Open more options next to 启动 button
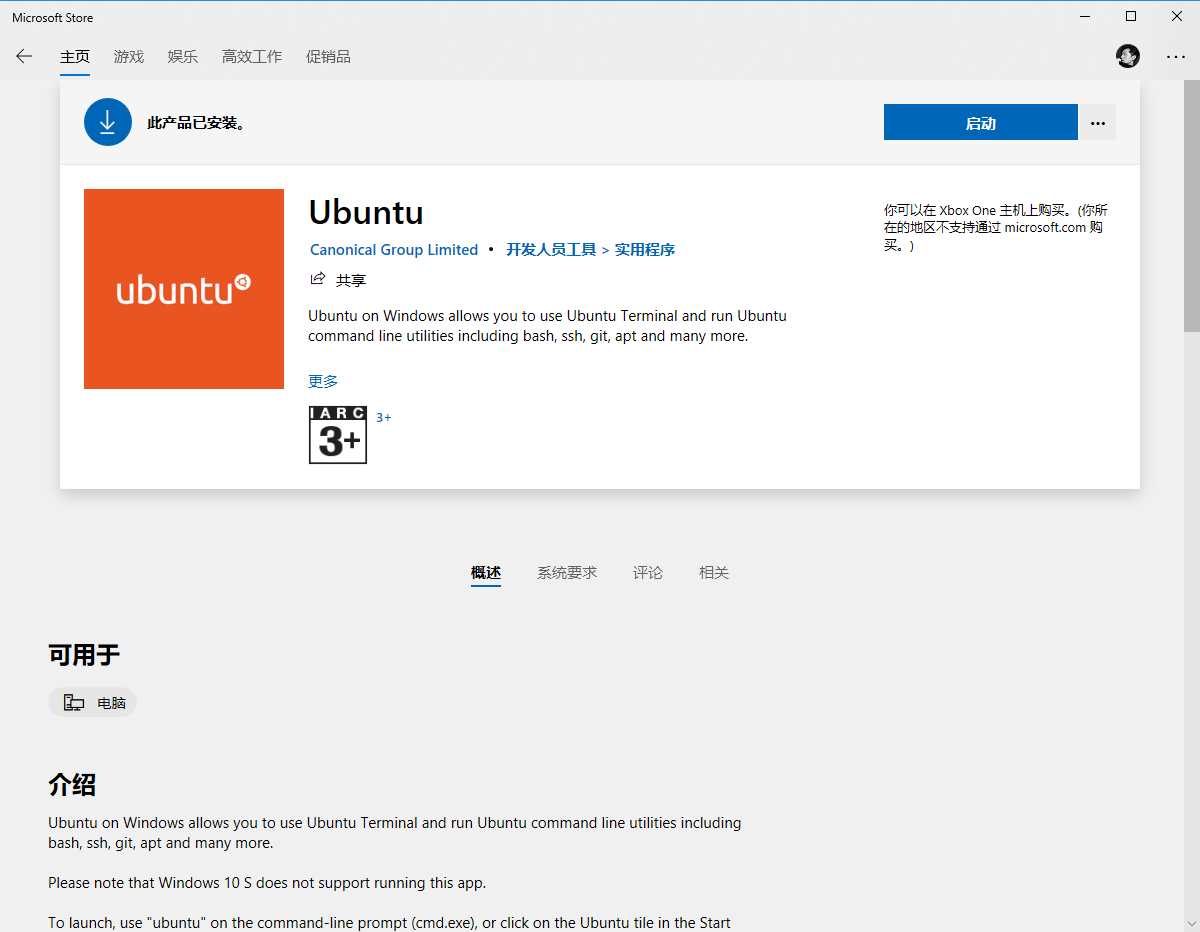1200x932 pixels. (x=1098, y=123)
